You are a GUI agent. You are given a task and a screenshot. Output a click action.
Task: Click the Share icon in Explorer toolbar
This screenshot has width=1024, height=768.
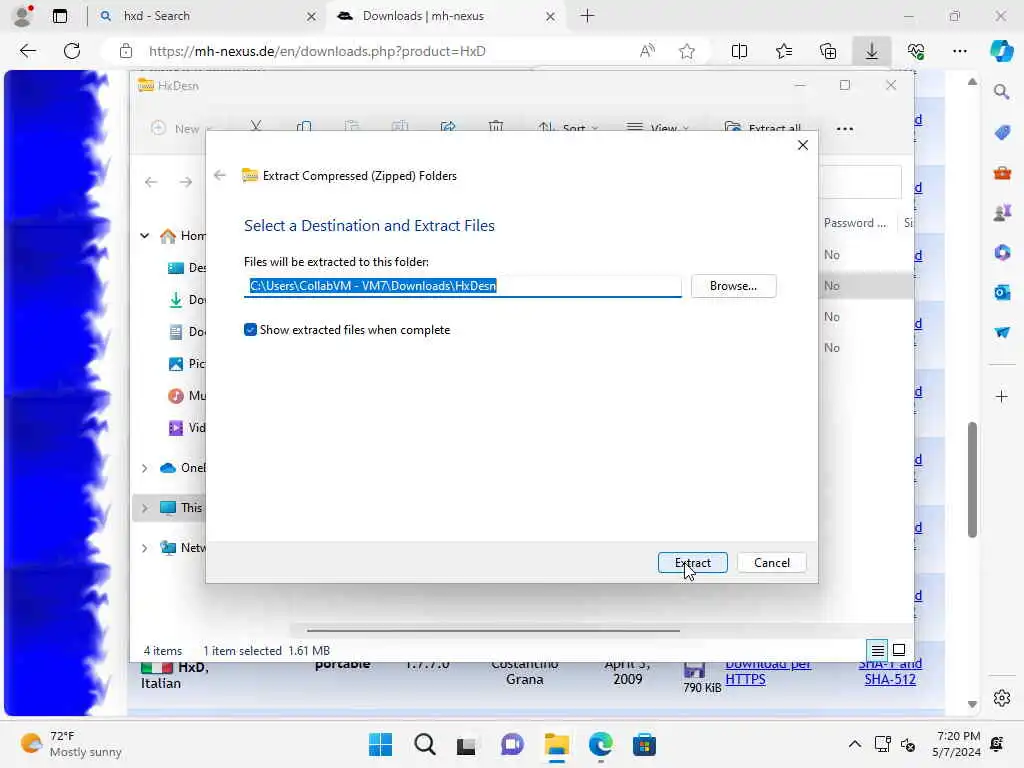448,127
